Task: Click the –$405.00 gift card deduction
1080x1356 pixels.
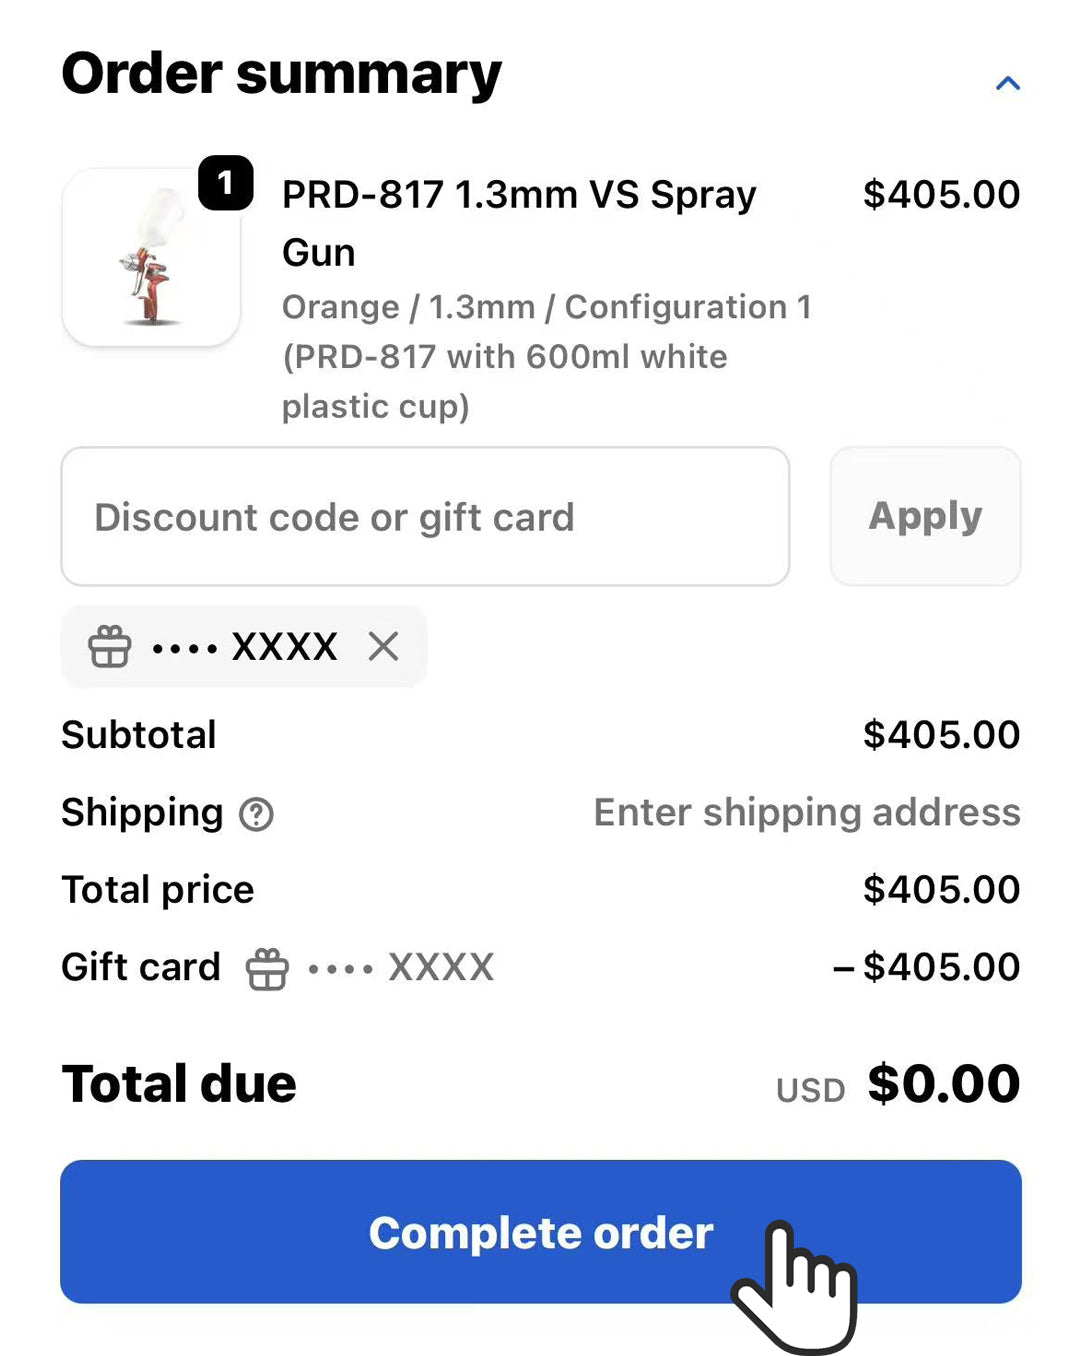Action: click(x=926, y=967)
